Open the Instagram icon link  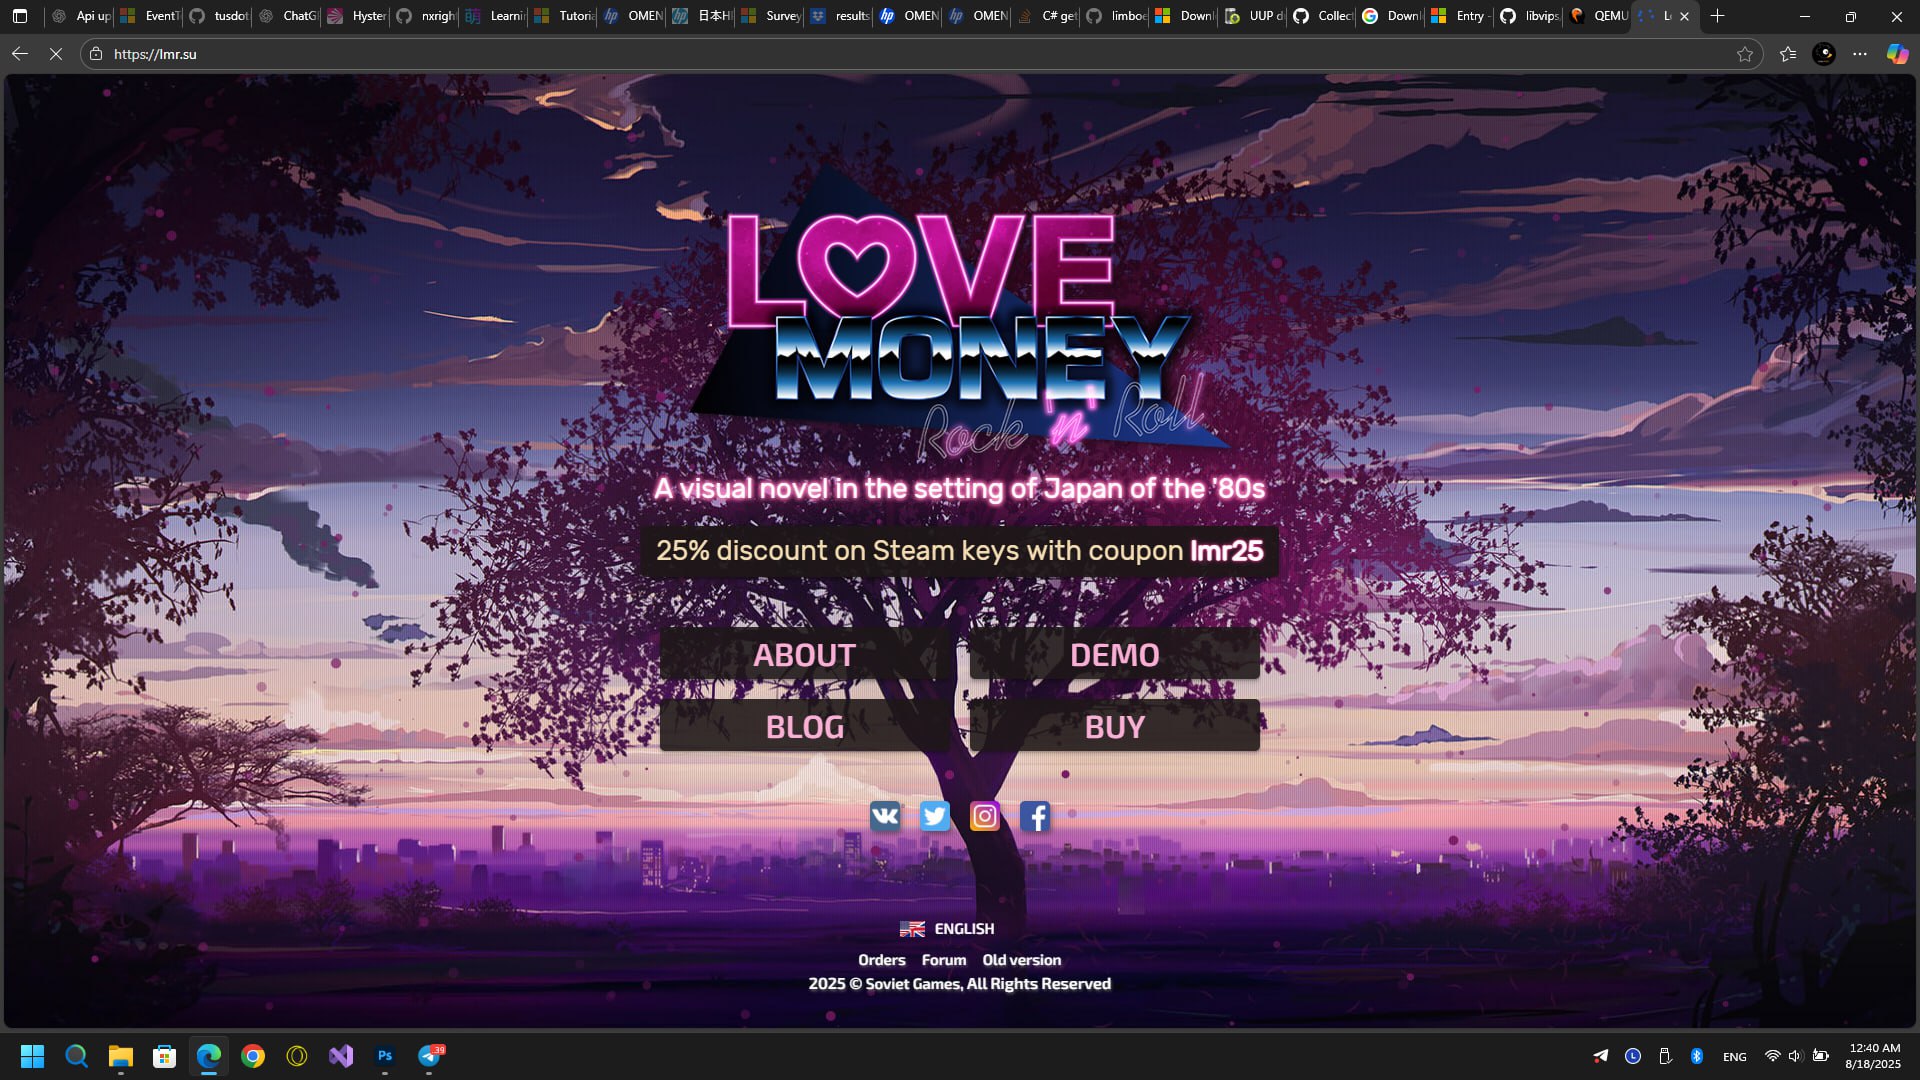[984, 816]
